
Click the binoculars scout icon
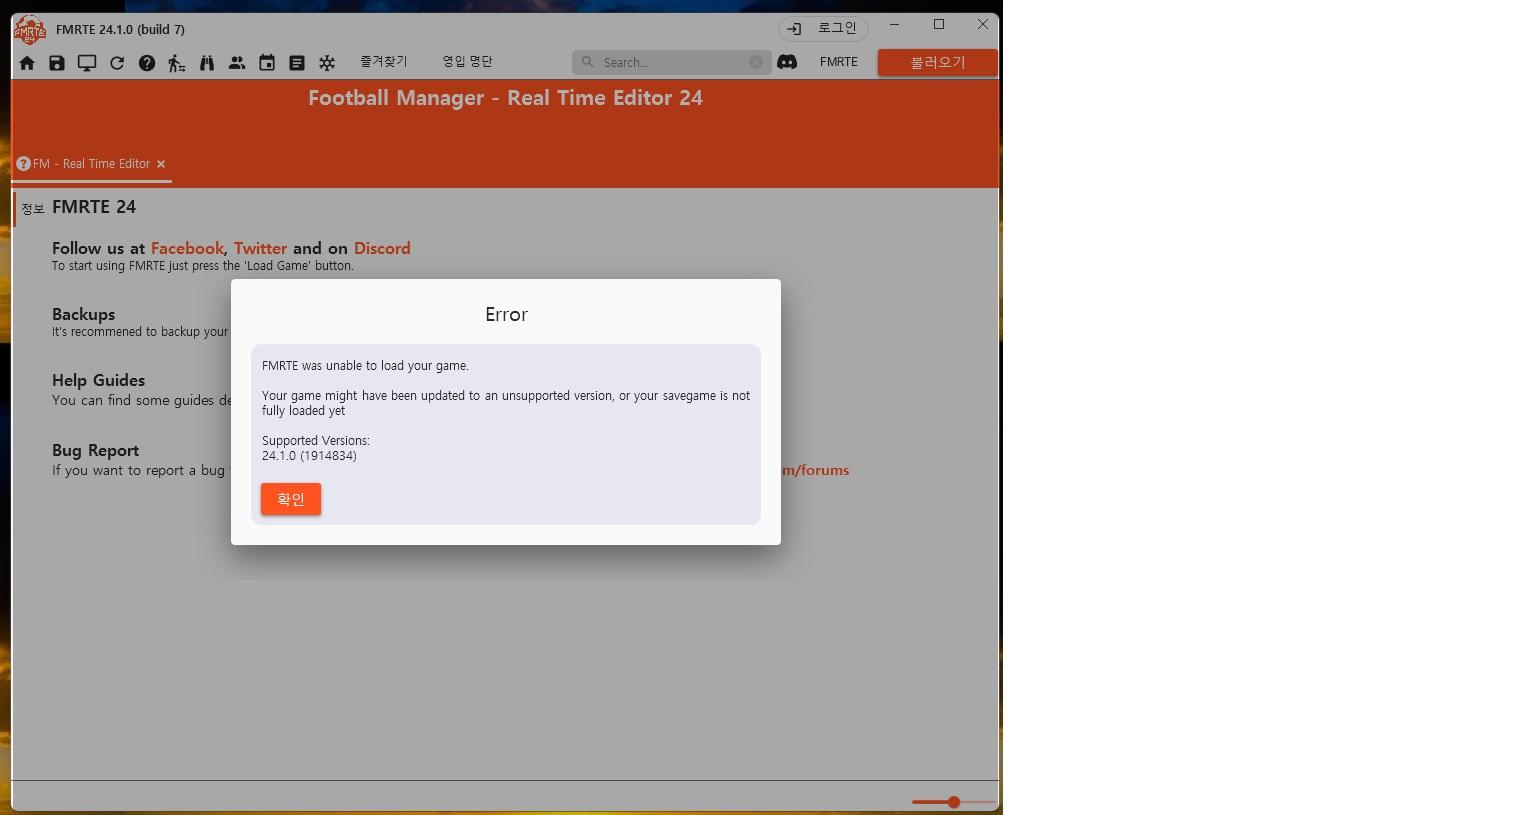(x=207, y=63)
